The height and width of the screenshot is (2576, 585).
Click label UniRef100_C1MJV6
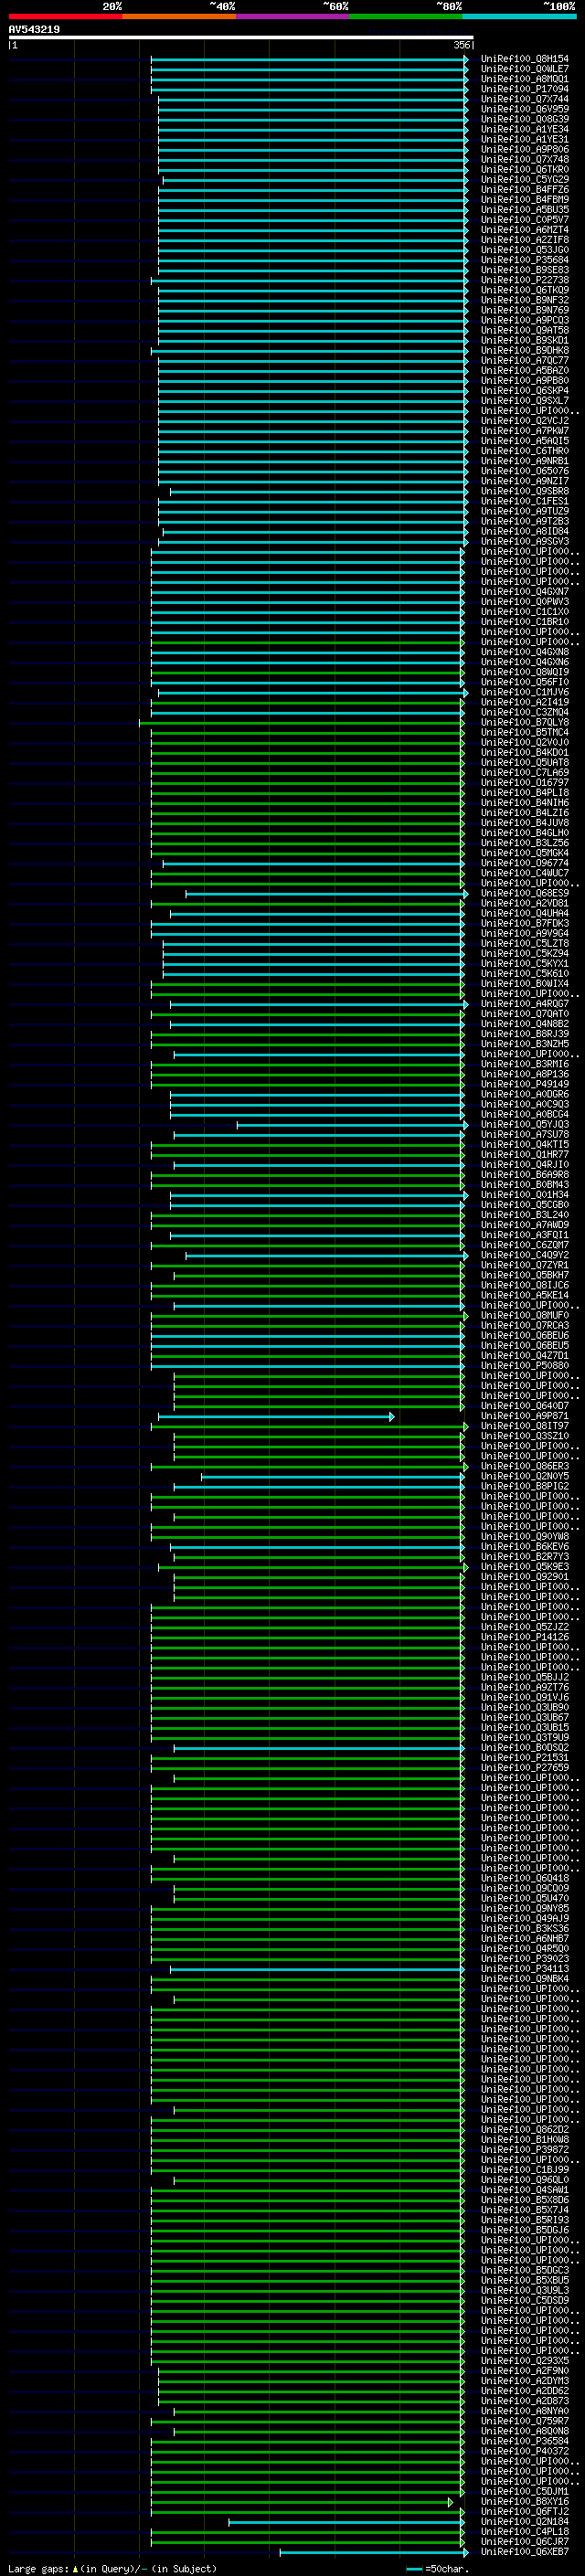(x=524, y=693)
